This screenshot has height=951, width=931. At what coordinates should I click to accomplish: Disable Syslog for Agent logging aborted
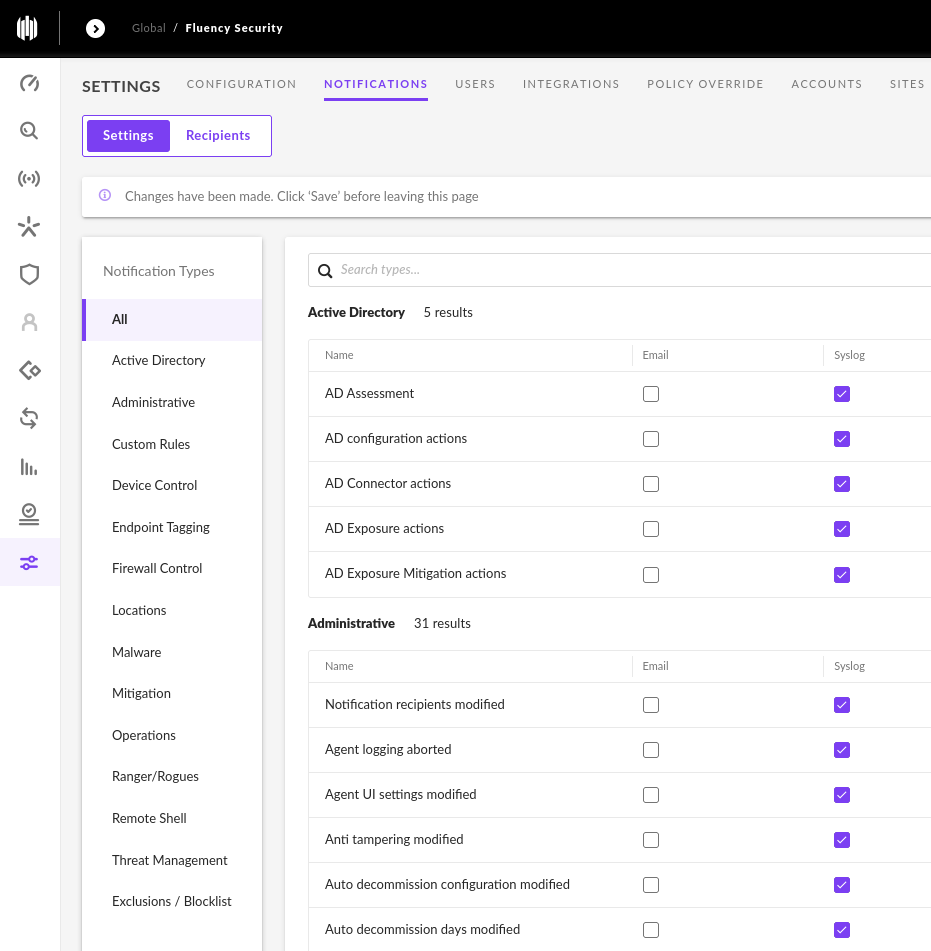point(842,750)
